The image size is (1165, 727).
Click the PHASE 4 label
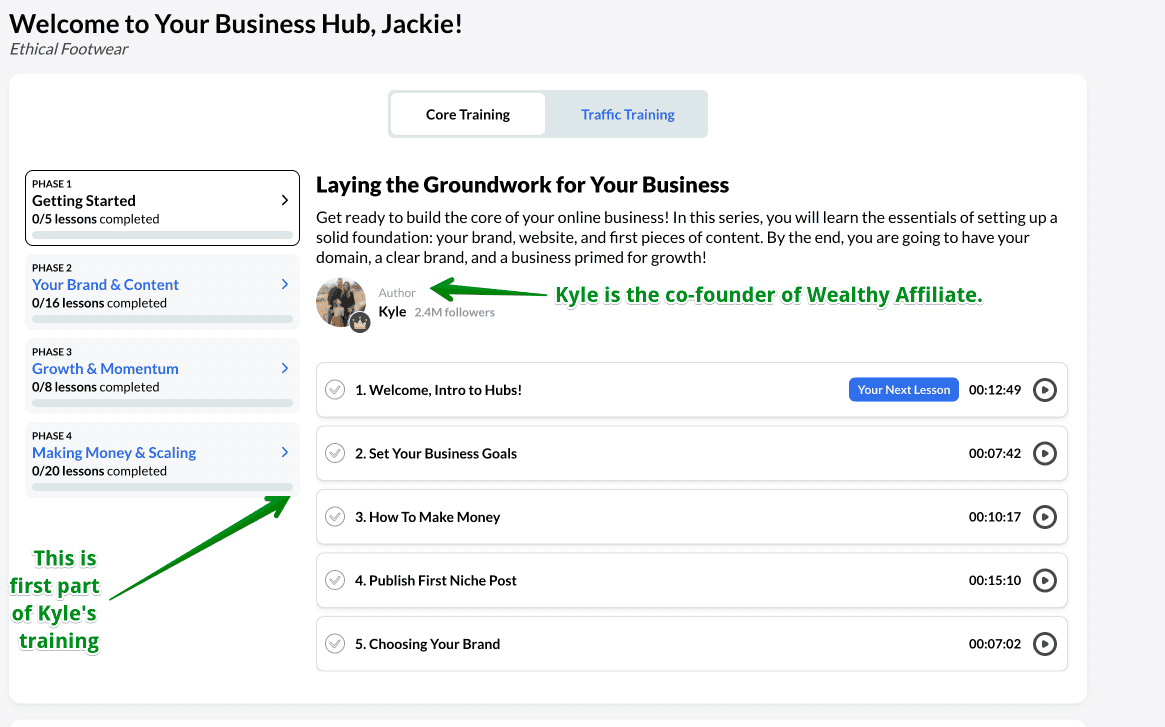pyautogui.click(x=52, y=436)
